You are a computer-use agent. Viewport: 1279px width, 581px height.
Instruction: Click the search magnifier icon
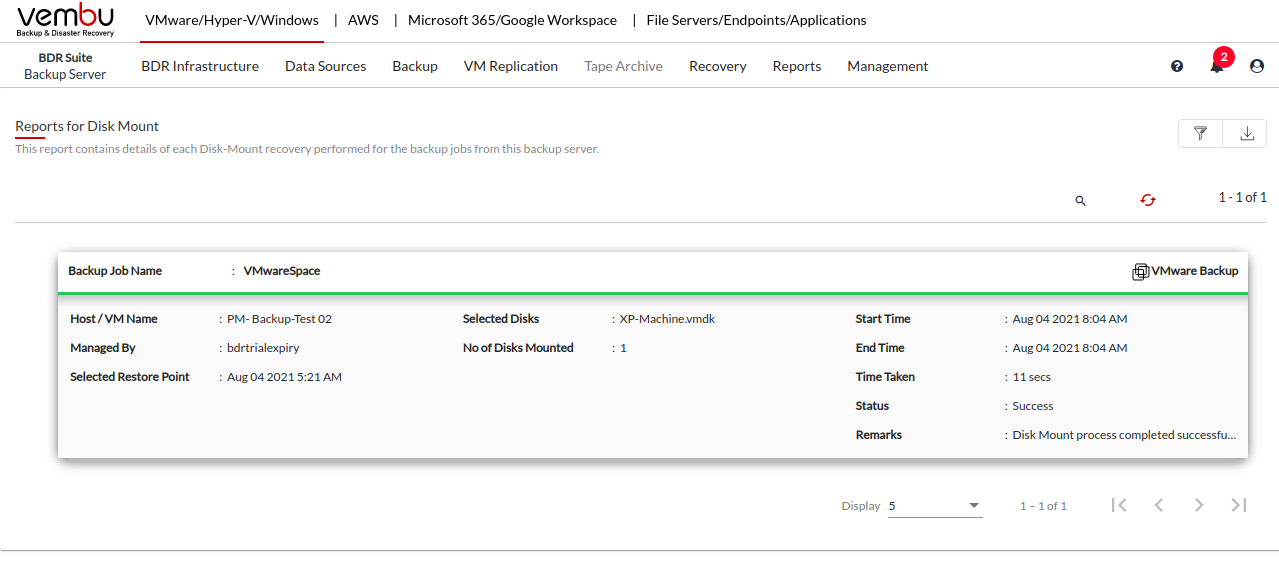pyautogui.click(x=1080, y=200)
